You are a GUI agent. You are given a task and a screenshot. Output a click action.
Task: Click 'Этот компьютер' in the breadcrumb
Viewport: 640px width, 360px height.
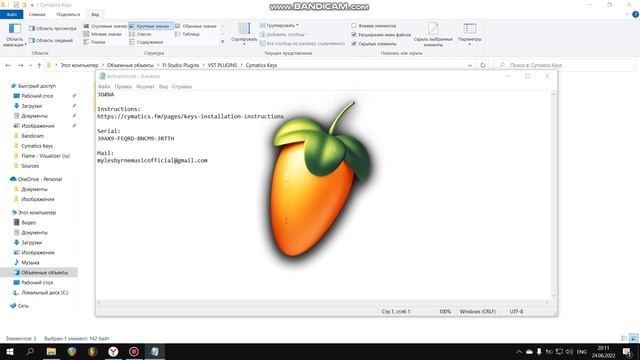(x=79, y=65)
